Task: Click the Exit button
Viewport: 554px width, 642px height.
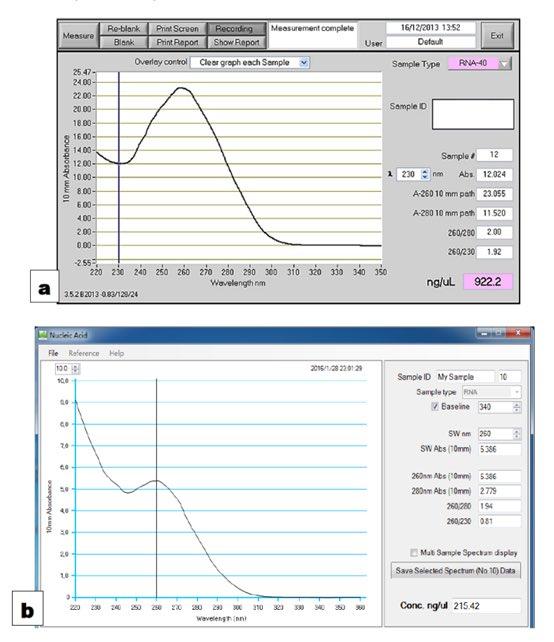Action: click(497, 36)
